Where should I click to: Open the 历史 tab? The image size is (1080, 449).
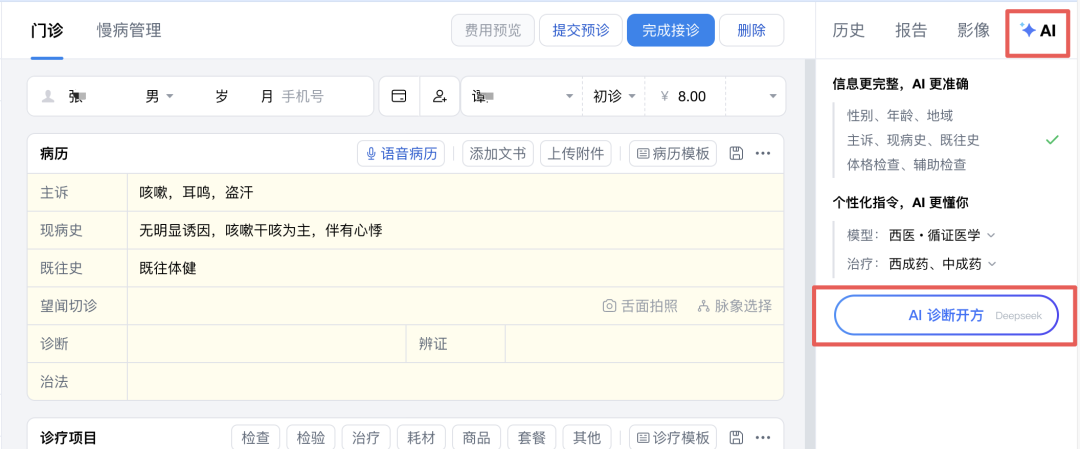[x=849, y=30]
